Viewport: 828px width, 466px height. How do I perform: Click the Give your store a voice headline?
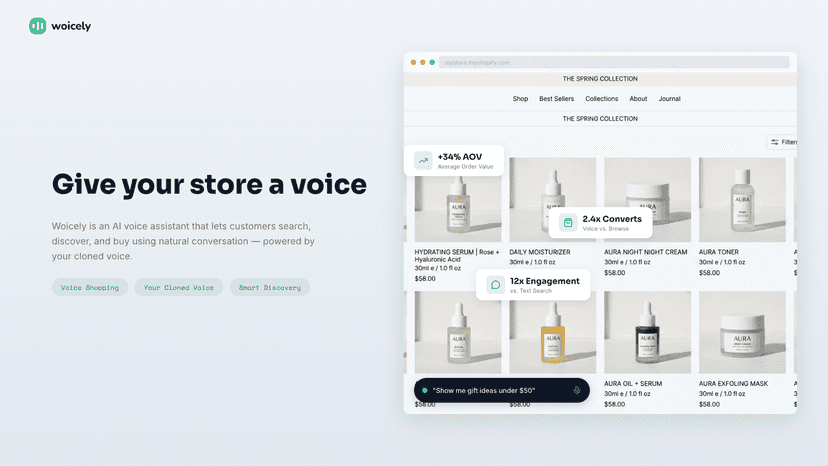209,184
